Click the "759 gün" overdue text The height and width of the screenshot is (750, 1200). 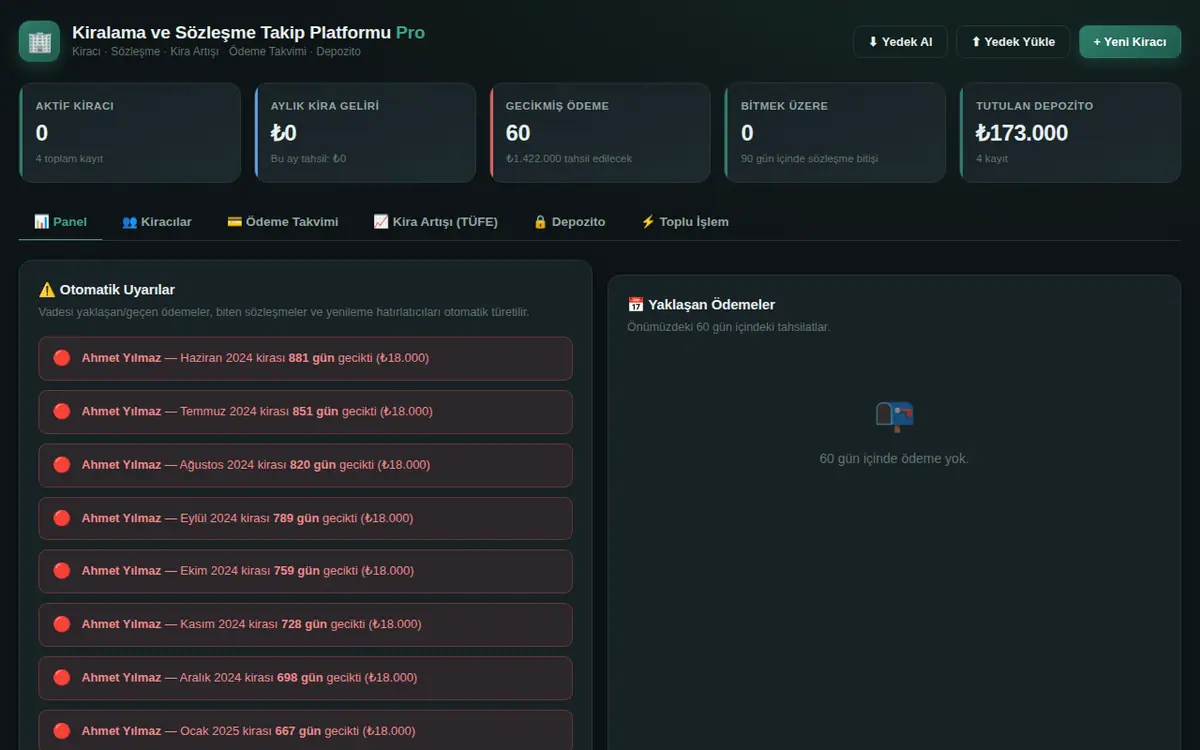coord(297,571)
